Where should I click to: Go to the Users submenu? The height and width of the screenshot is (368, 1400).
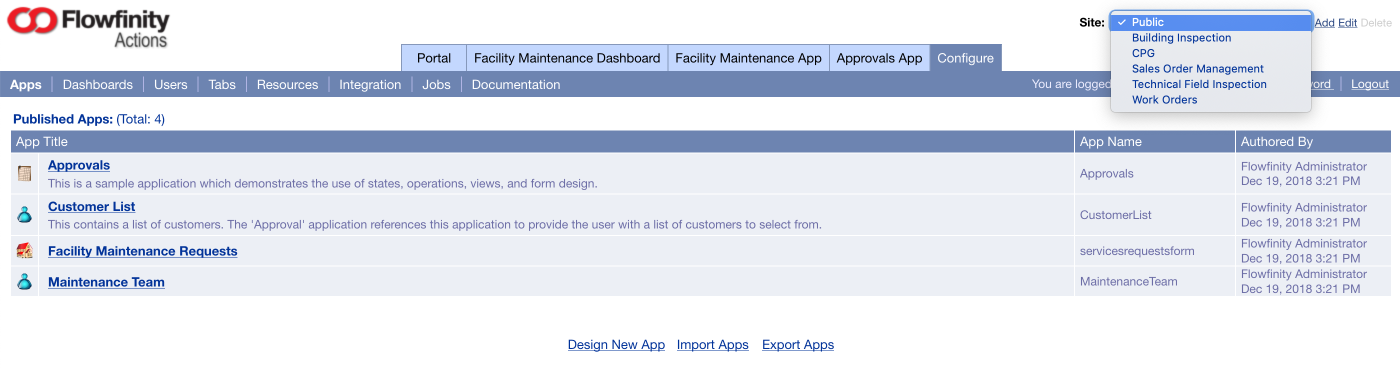[x=171, y=85]
